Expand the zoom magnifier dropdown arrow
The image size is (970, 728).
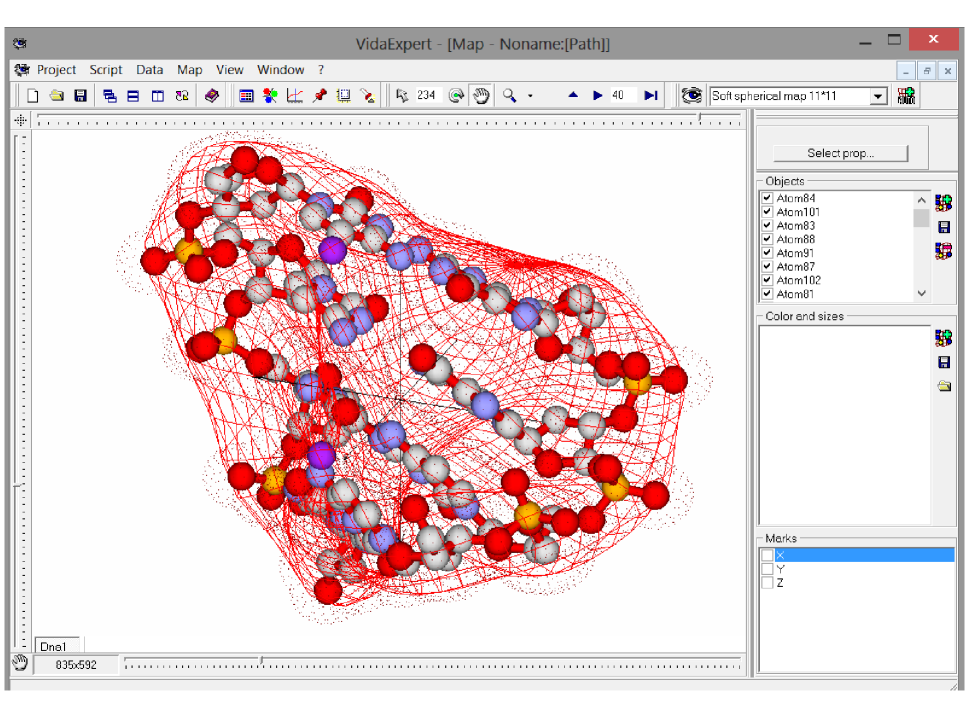pos(530,96)
